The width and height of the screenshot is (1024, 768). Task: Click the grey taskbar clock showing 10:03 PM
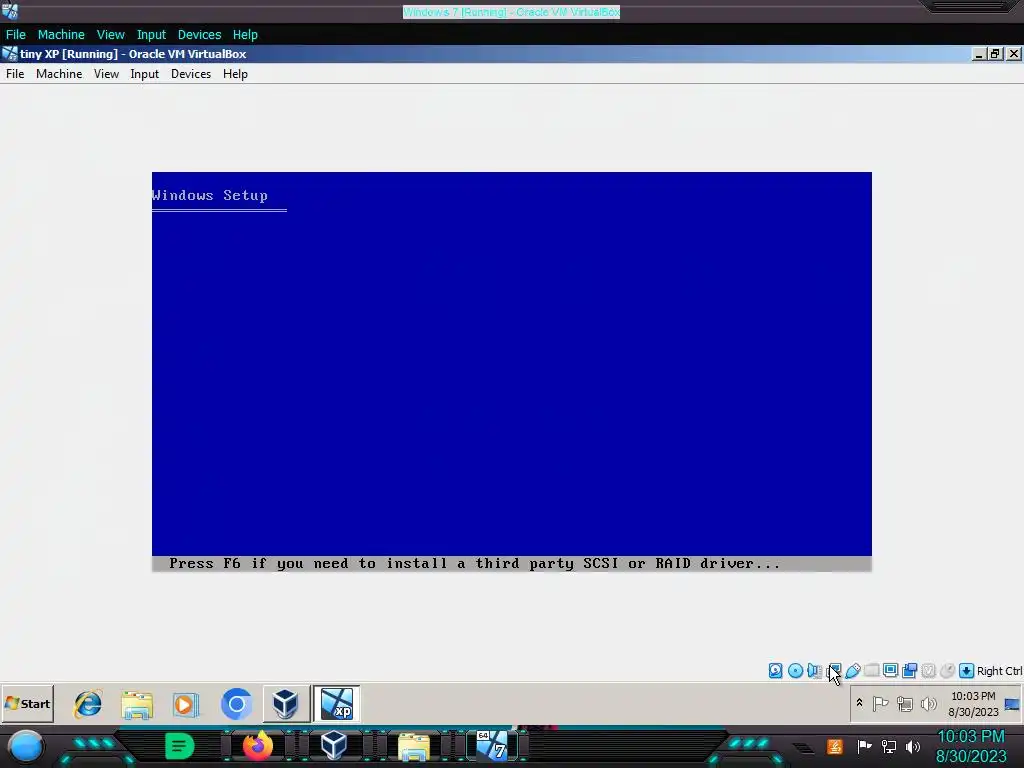973,703
